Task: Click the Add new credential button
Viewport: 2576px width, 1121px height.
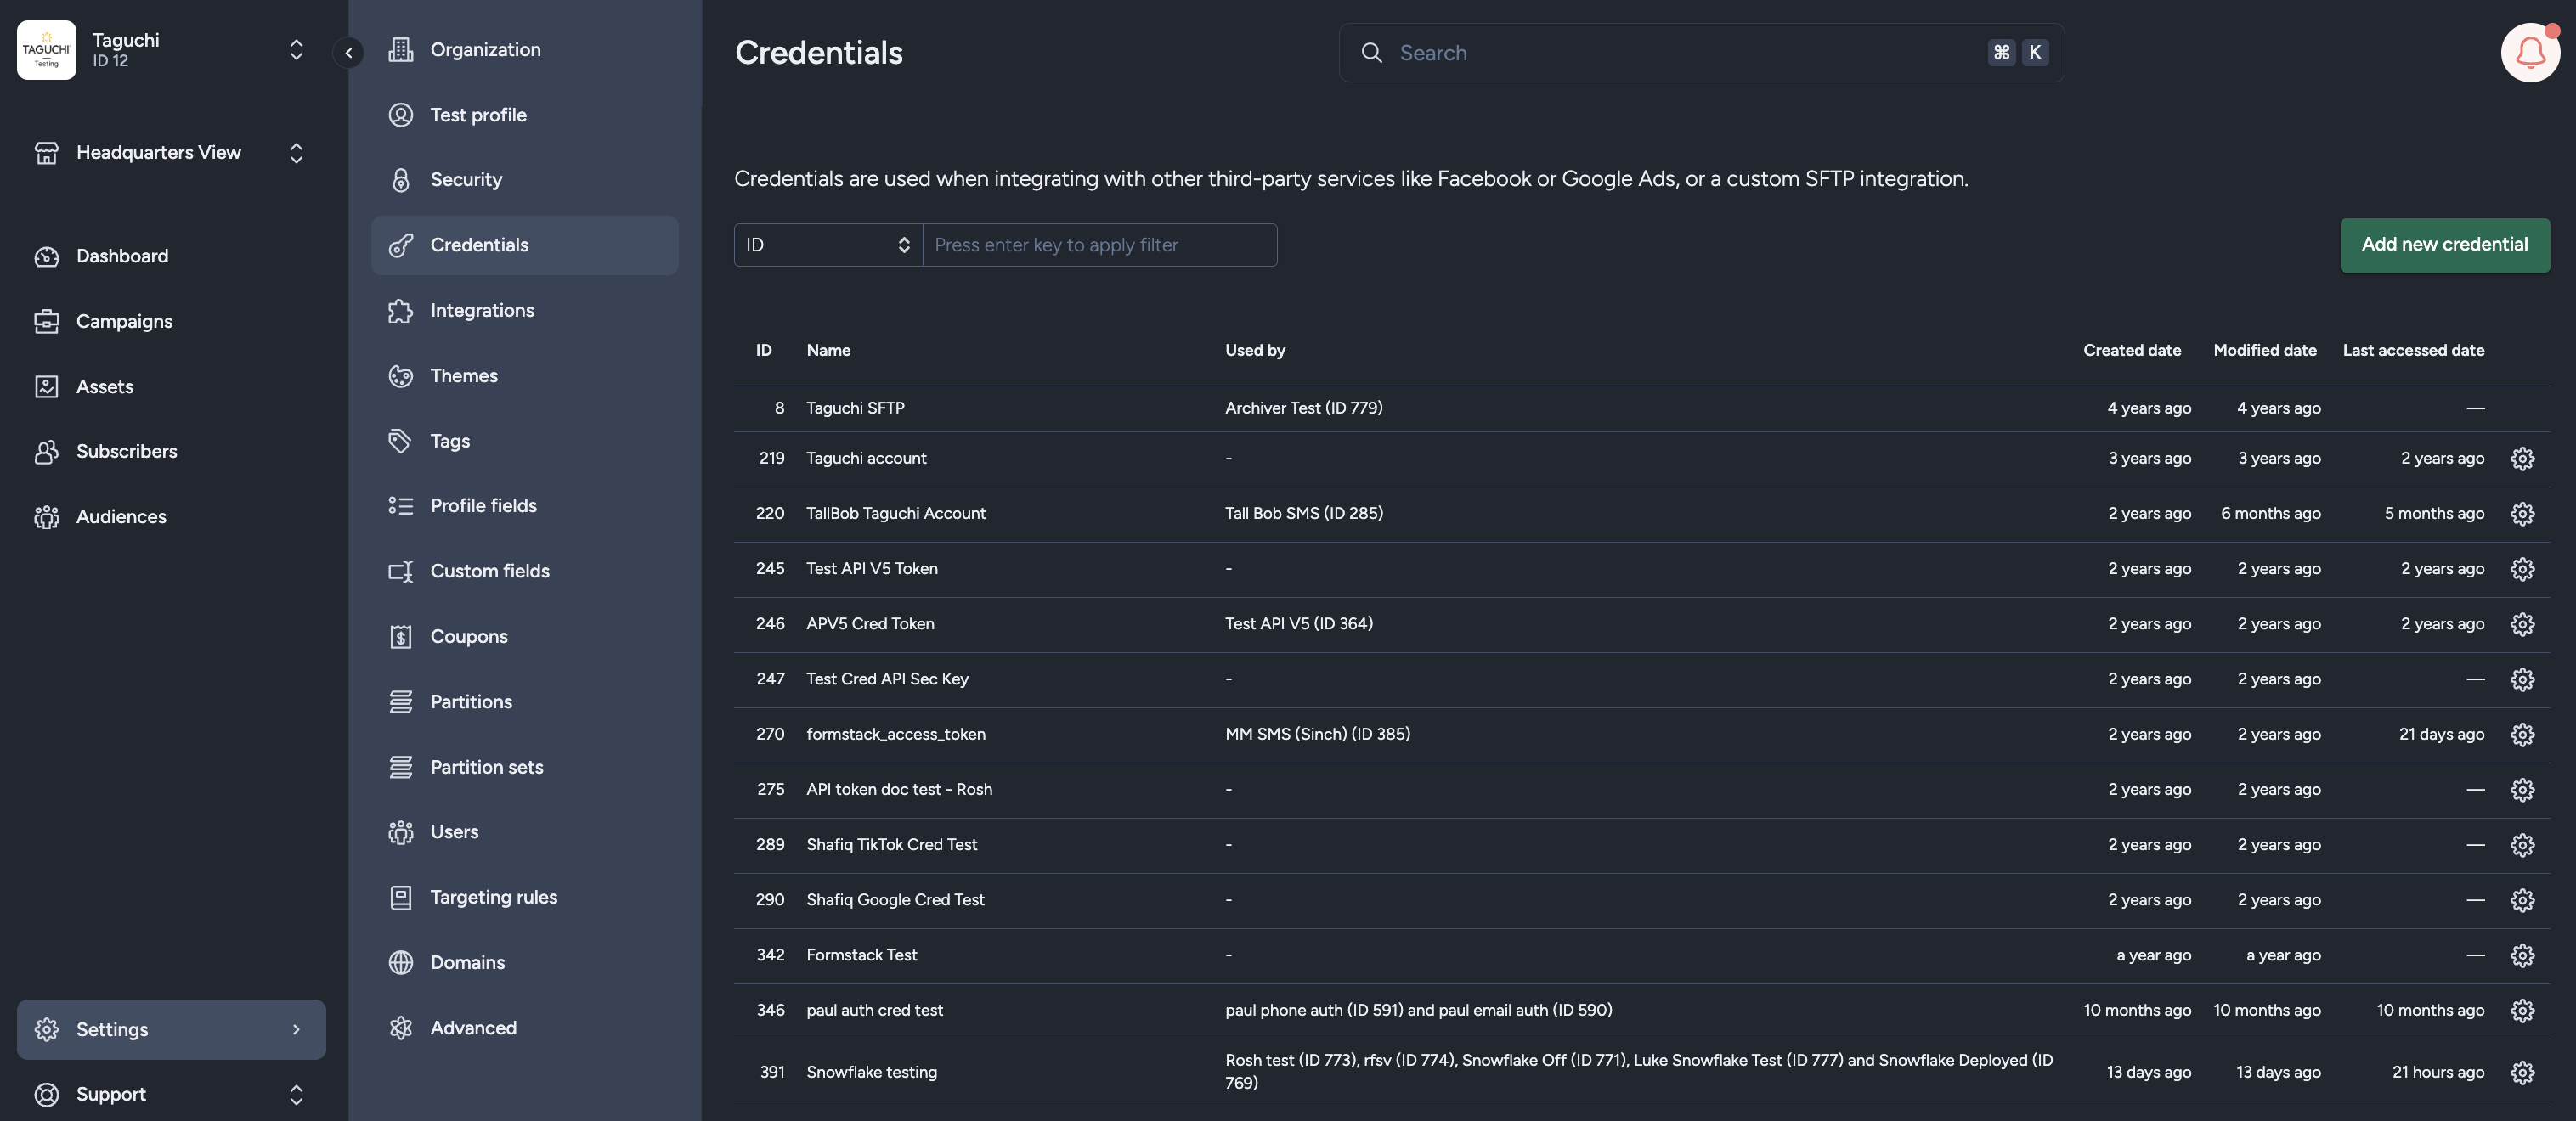Action: (x=2444, y=245)
